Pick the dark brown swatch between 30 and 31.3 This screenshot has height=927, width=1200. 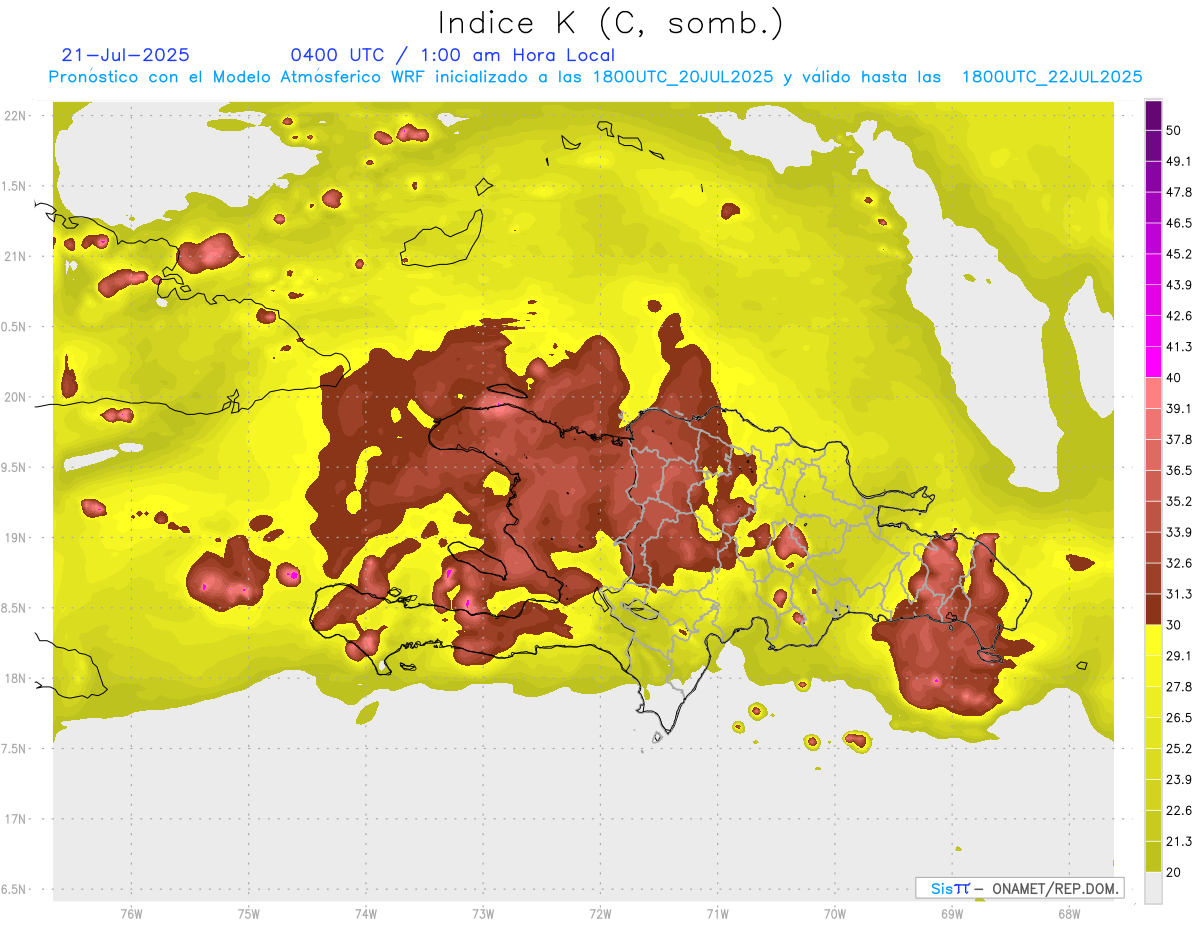click(1153, 609)
